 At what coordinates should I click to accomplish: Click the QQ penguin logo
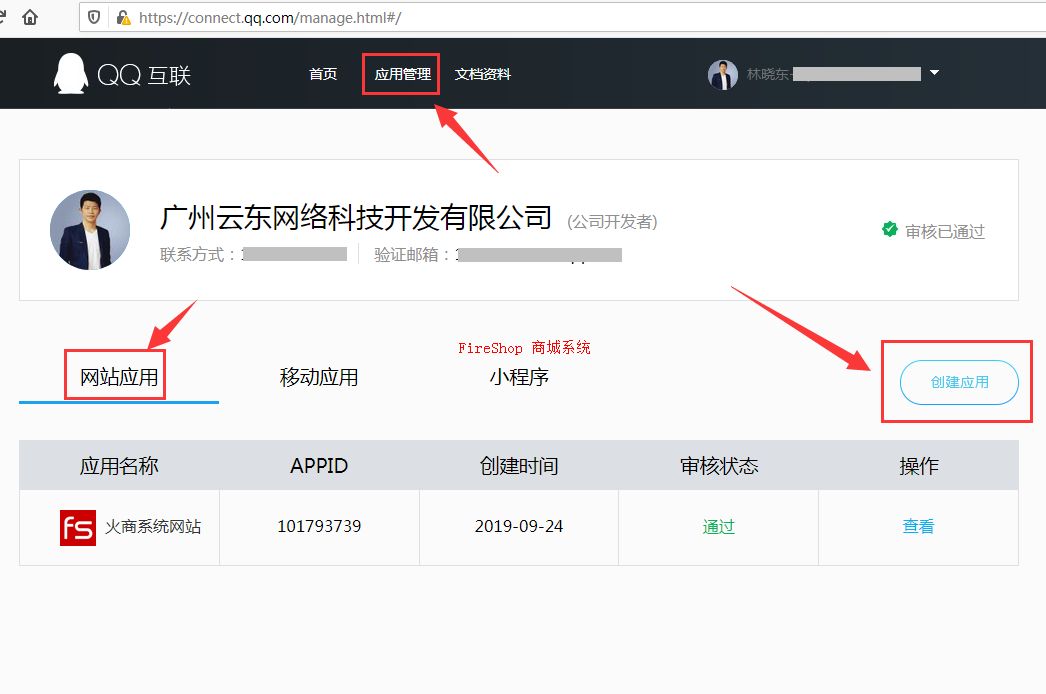pyautogui.click(x=71, y=73)
